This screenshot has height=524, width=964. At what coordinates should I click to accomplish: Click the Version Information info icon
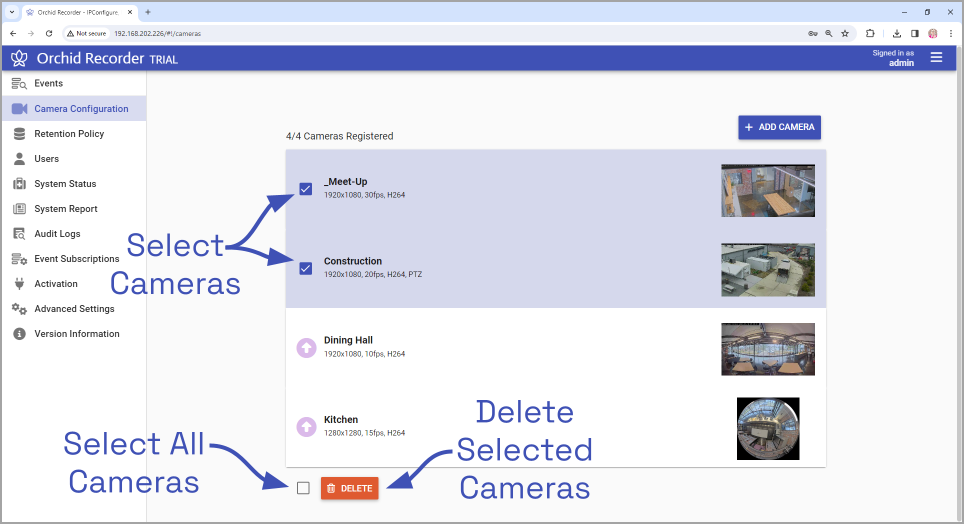coord(19,334)
